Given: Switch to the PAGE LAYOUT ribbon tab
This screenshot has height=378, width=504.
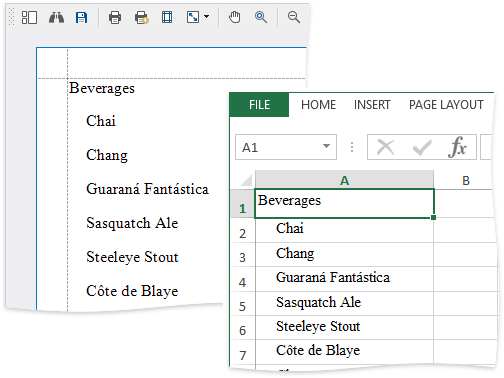Looking at the screenshot, I should (x=446, y=105).
